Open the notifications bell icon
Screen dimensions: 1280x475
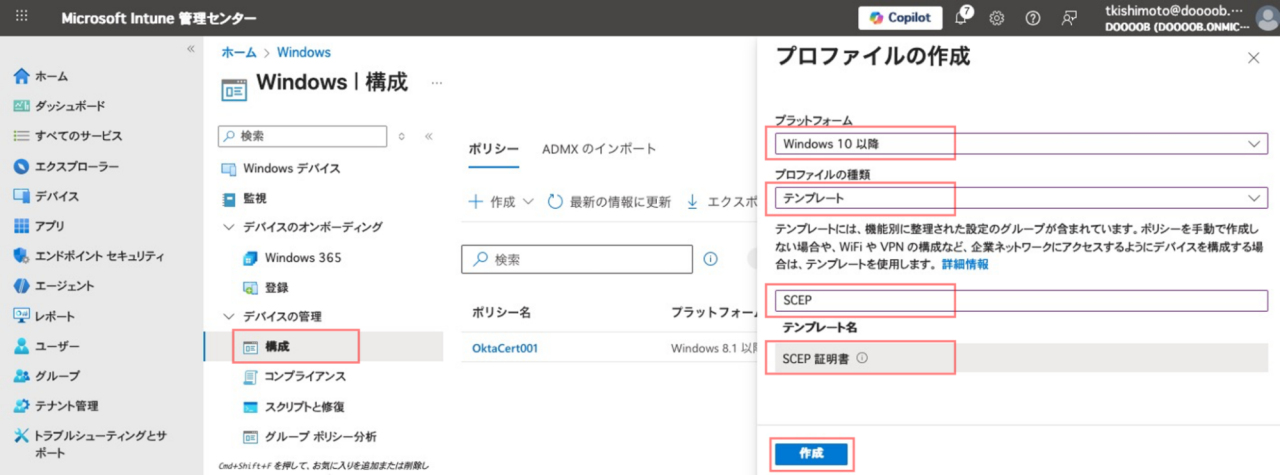963,18
